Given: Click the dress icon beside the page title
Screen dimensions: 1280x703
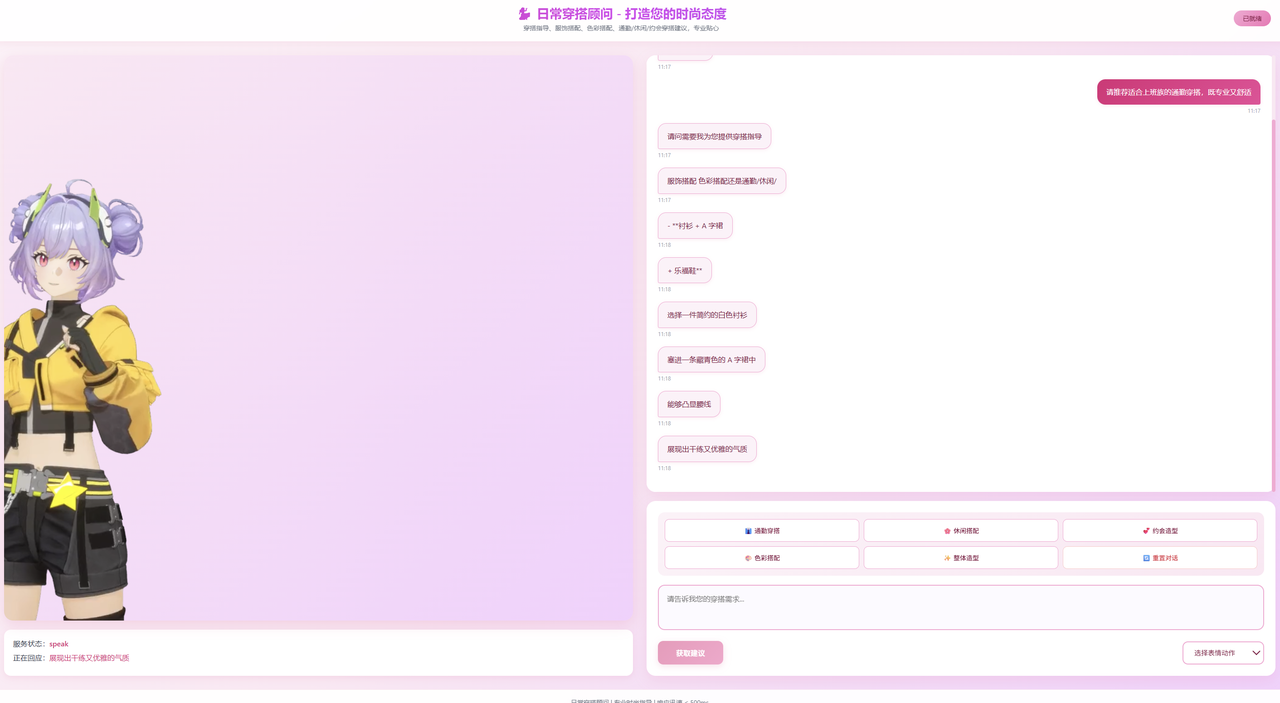Looking at the screenshot, I should point(524,14).
